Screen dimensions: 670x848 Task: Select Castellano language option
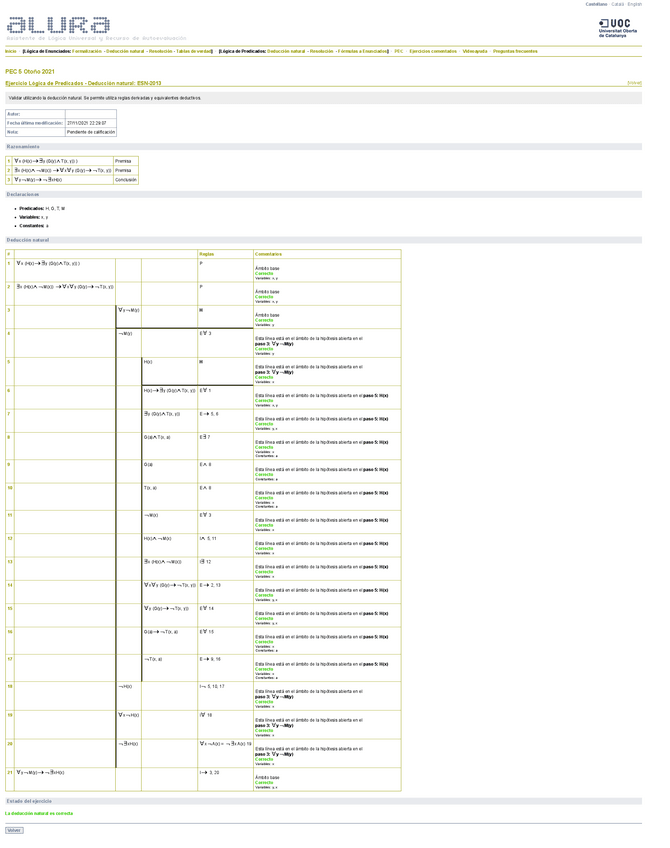tap(596, 4)
